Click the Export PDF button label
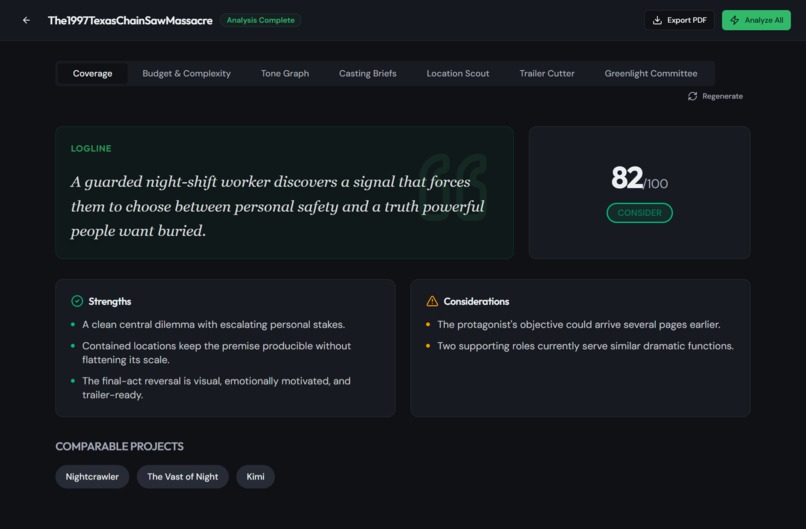Viewport: 806px width, 529px height. pyautogui.click(x=687, y=20)
